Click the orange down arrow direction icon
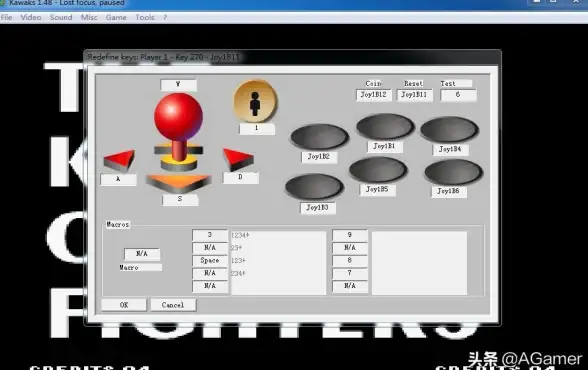588x370 pixels. point(179,183)
